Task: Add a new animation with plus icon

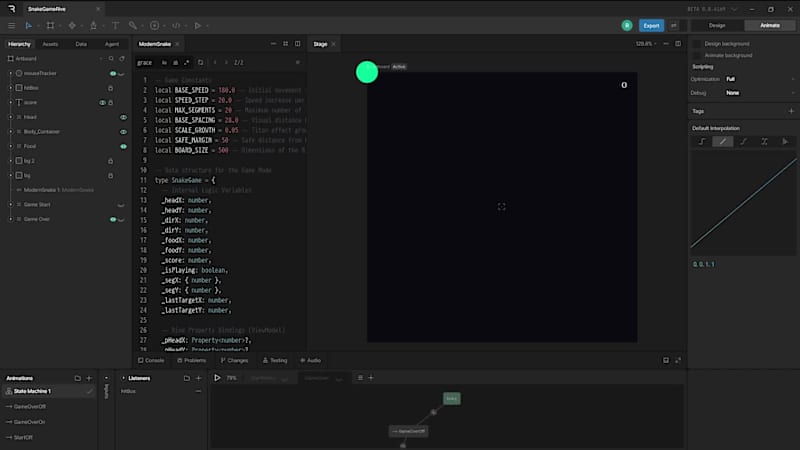Action: (89, 378)
